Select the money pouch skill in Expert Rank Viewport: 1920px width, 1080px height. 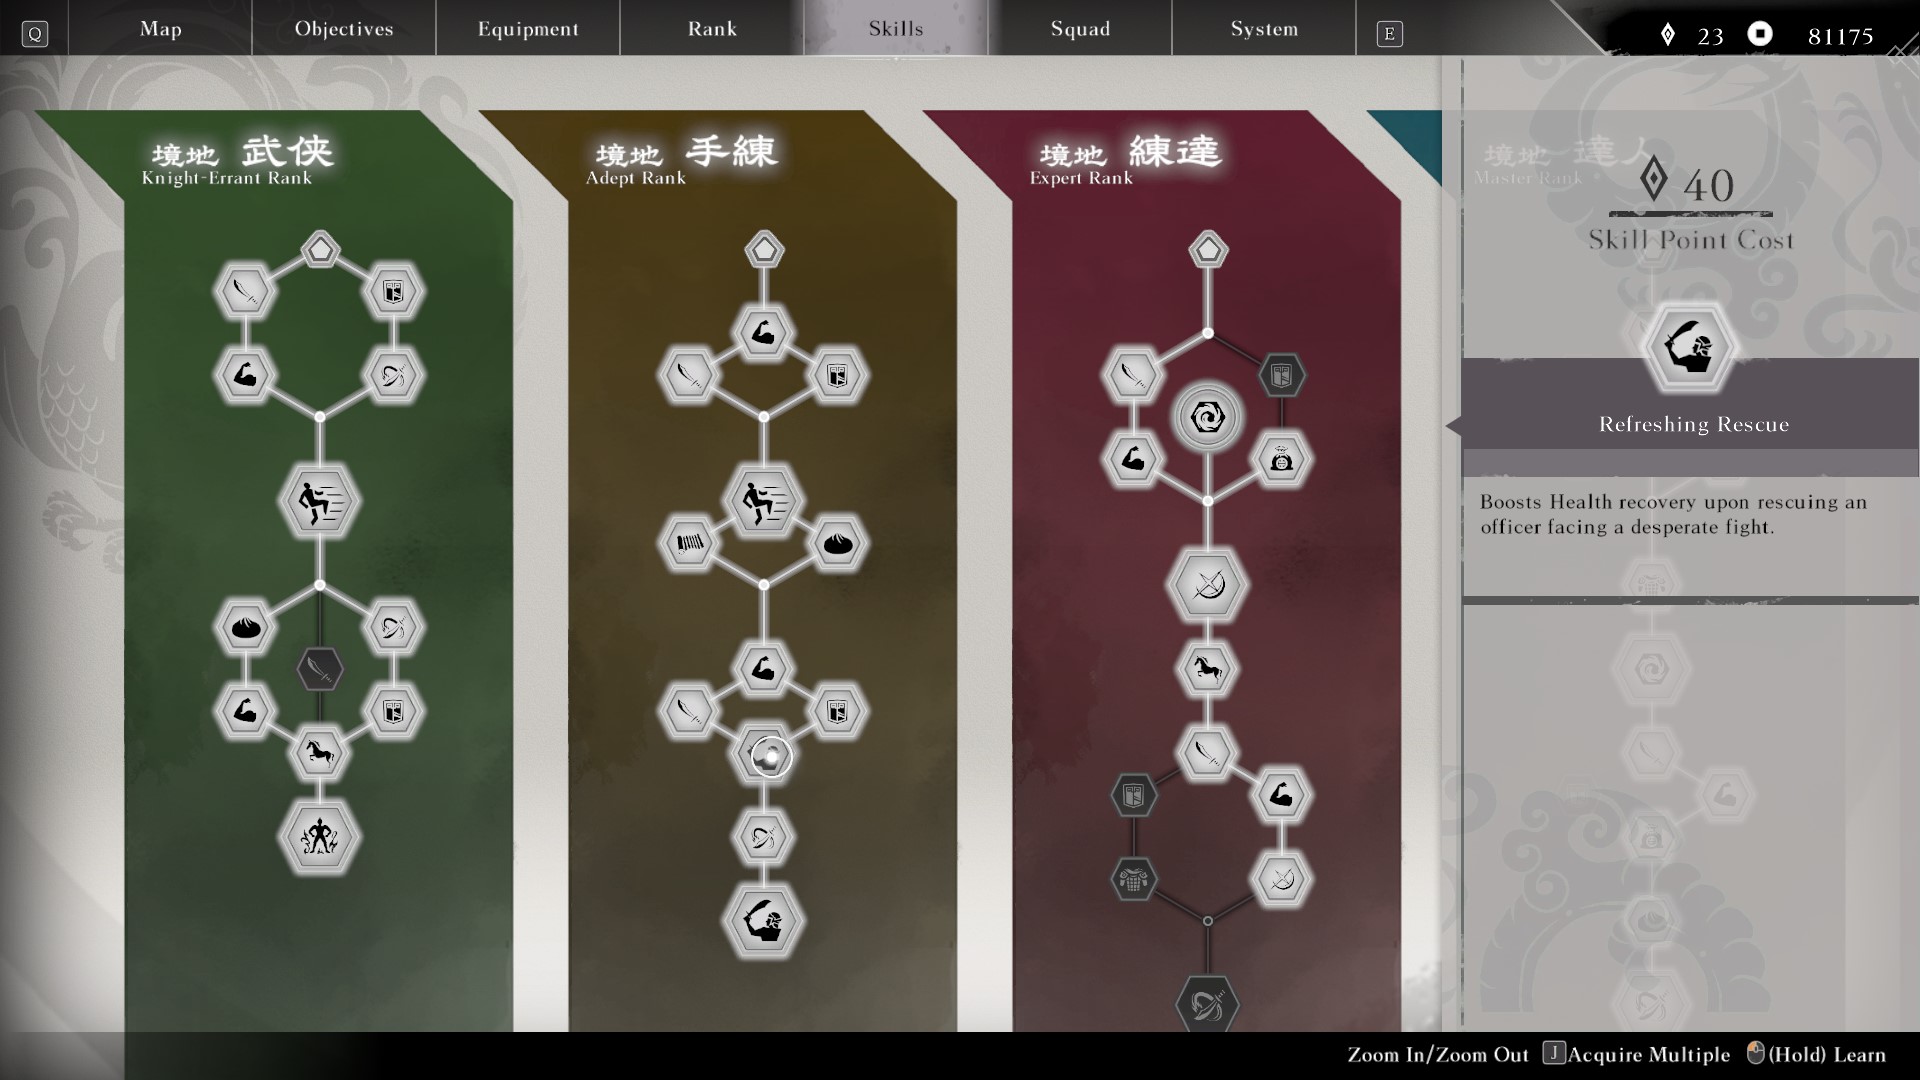coord(1281,460)
